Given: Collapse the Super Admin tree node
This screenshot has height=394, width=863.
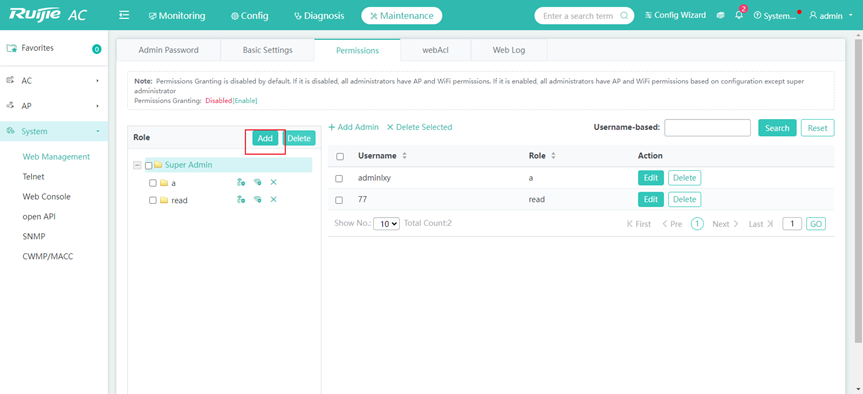Looking at the screenshot, I should 137,165.
